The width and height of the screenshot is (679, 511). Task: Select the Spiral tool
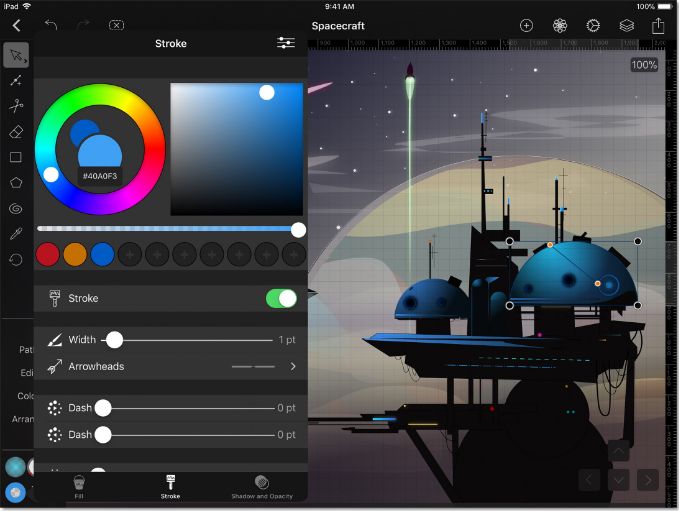click(x=16, y=208)
